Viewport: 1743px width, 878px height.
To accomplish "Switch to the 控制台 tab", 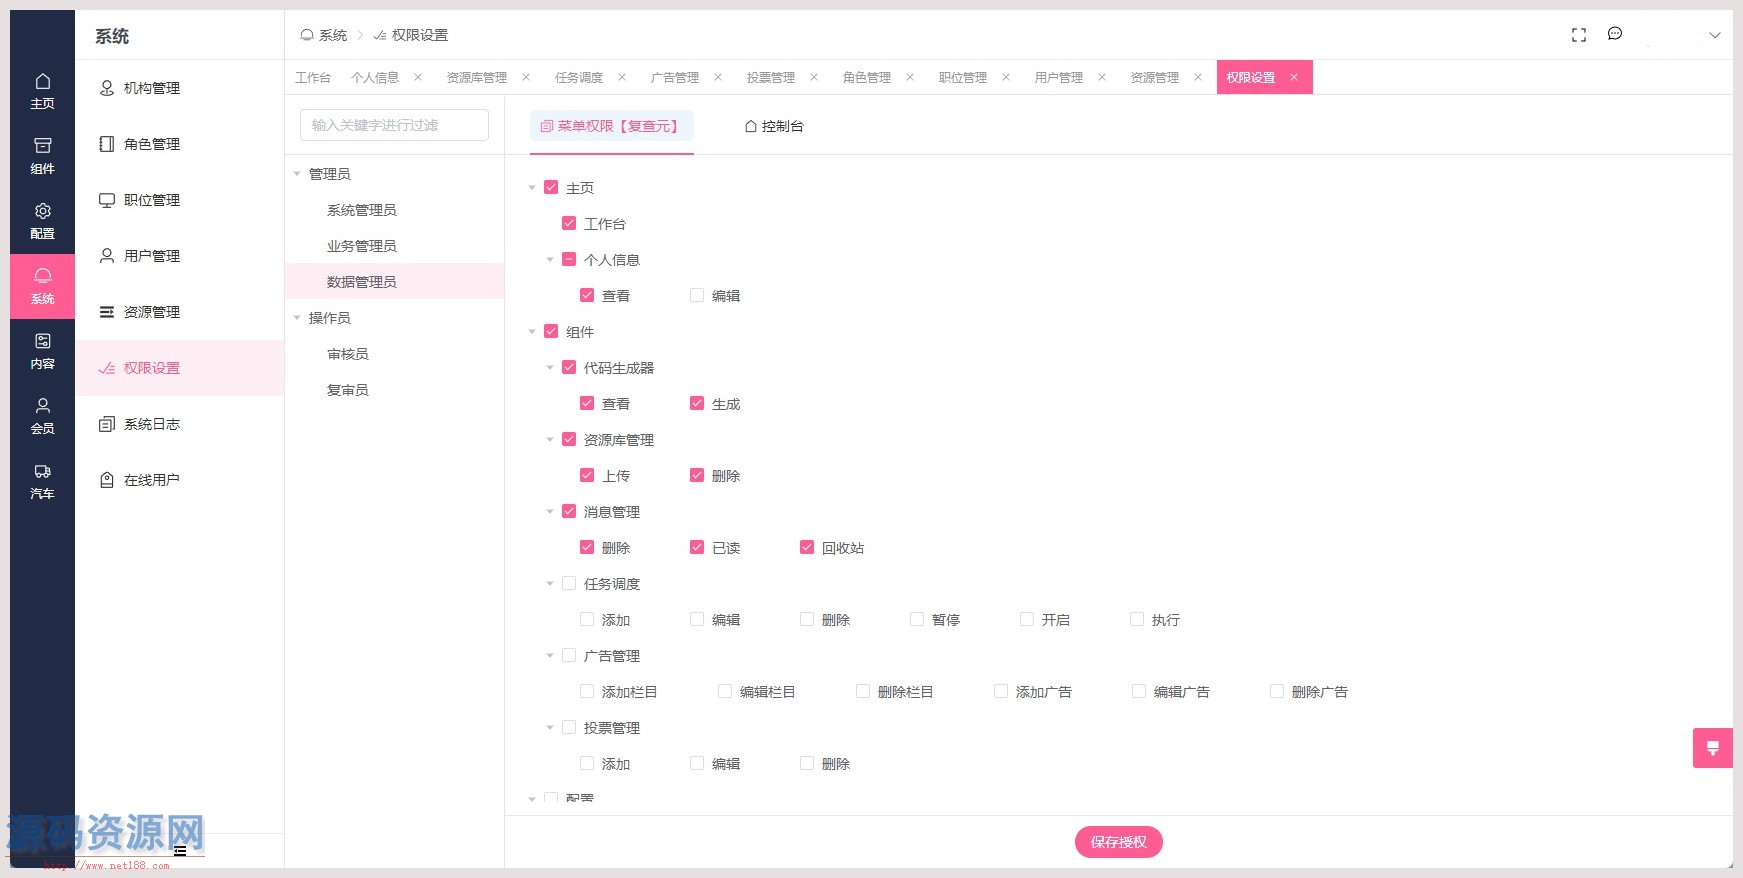I will click(x=774, y=126).
